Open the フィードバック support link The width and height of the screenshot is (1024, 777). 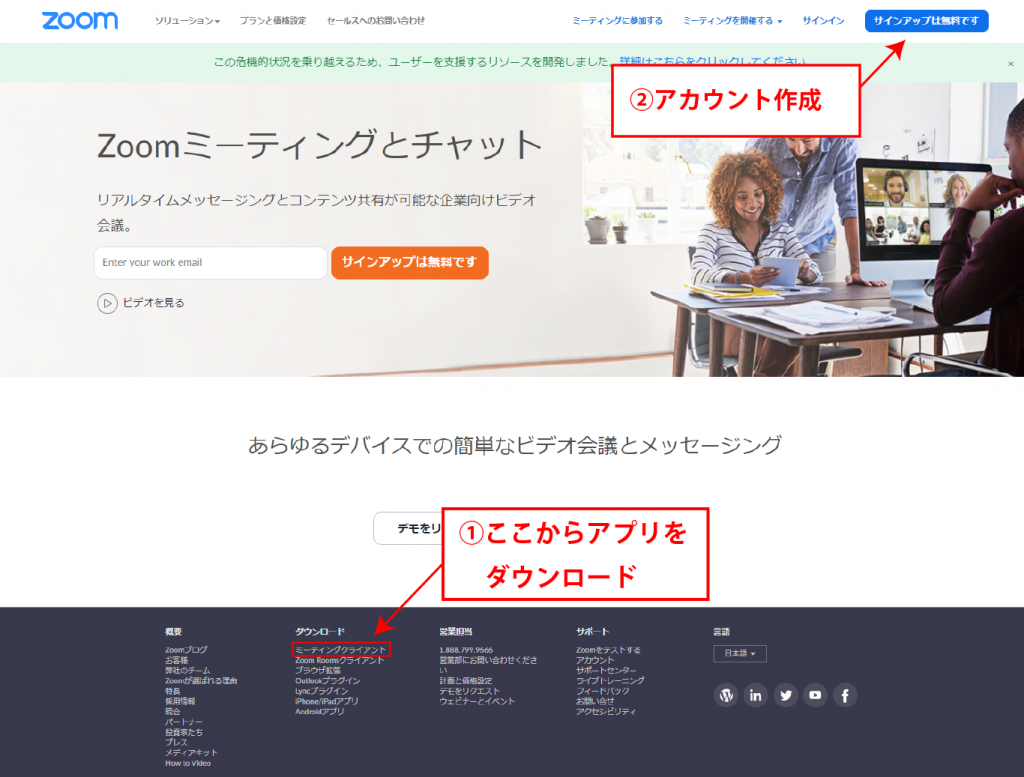(x=602, y=691)
